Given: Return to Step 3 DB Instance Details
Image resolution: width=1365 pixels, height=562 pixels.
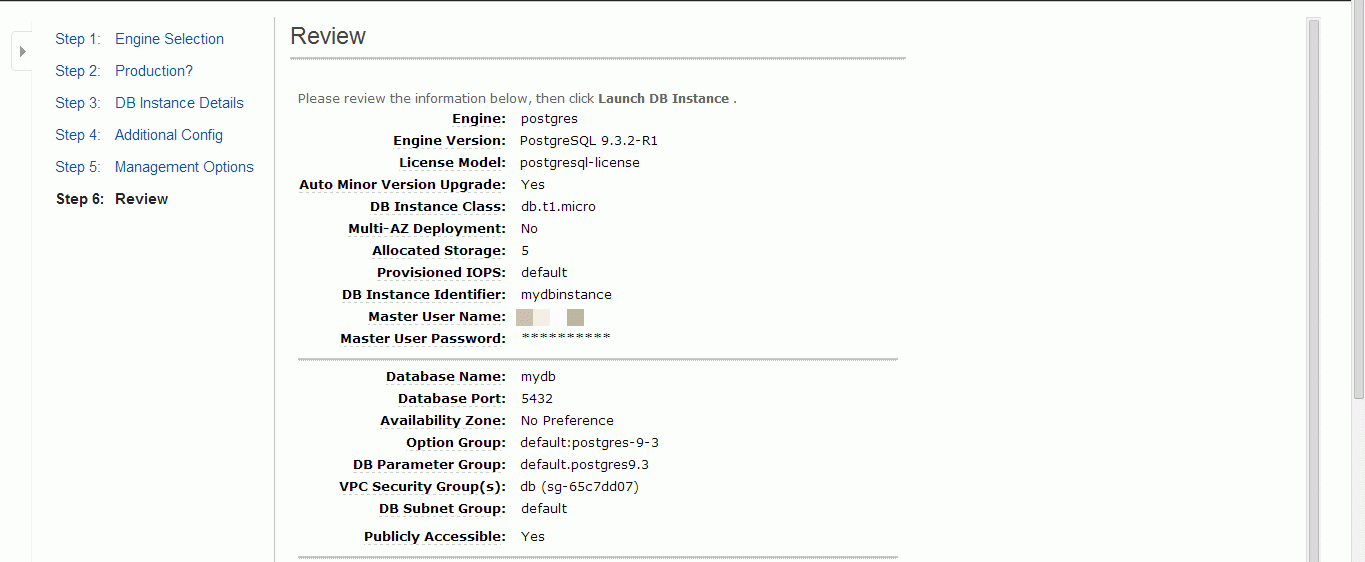Looking at the screenshot, I should click(x=149, y=103).
